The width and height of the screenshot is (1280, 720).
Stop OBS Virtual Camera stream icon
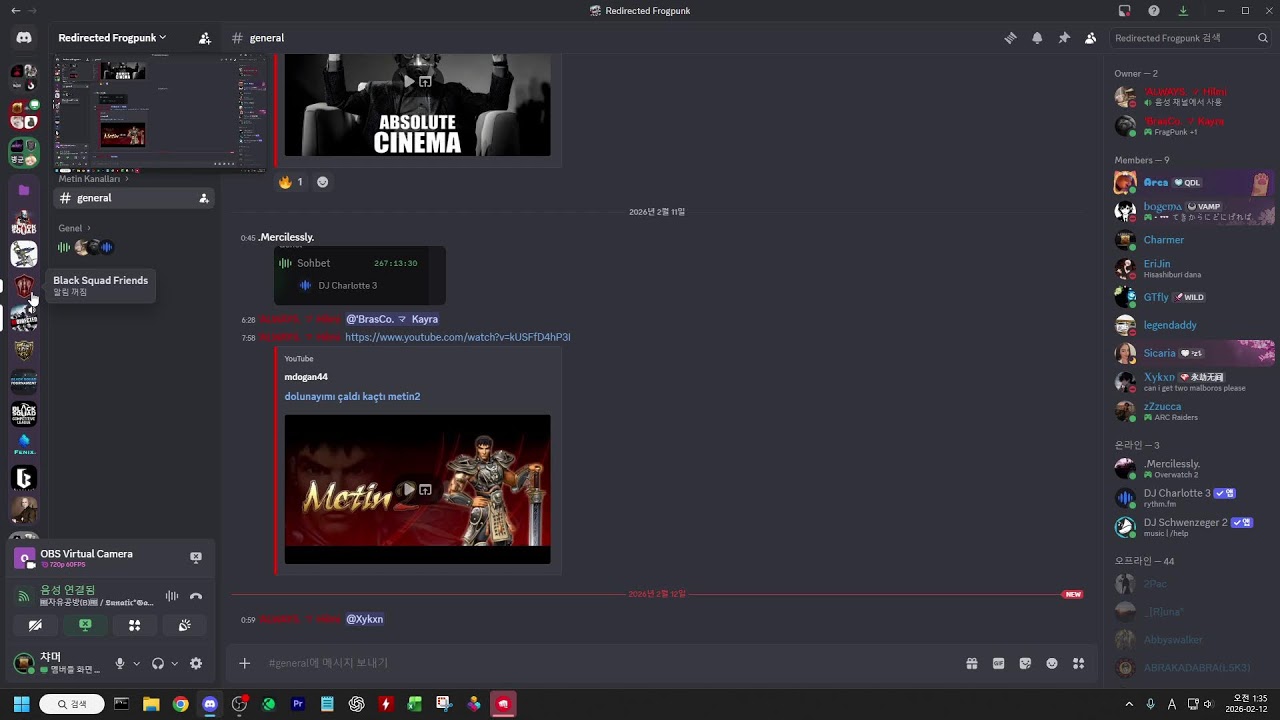click(196, 557)
